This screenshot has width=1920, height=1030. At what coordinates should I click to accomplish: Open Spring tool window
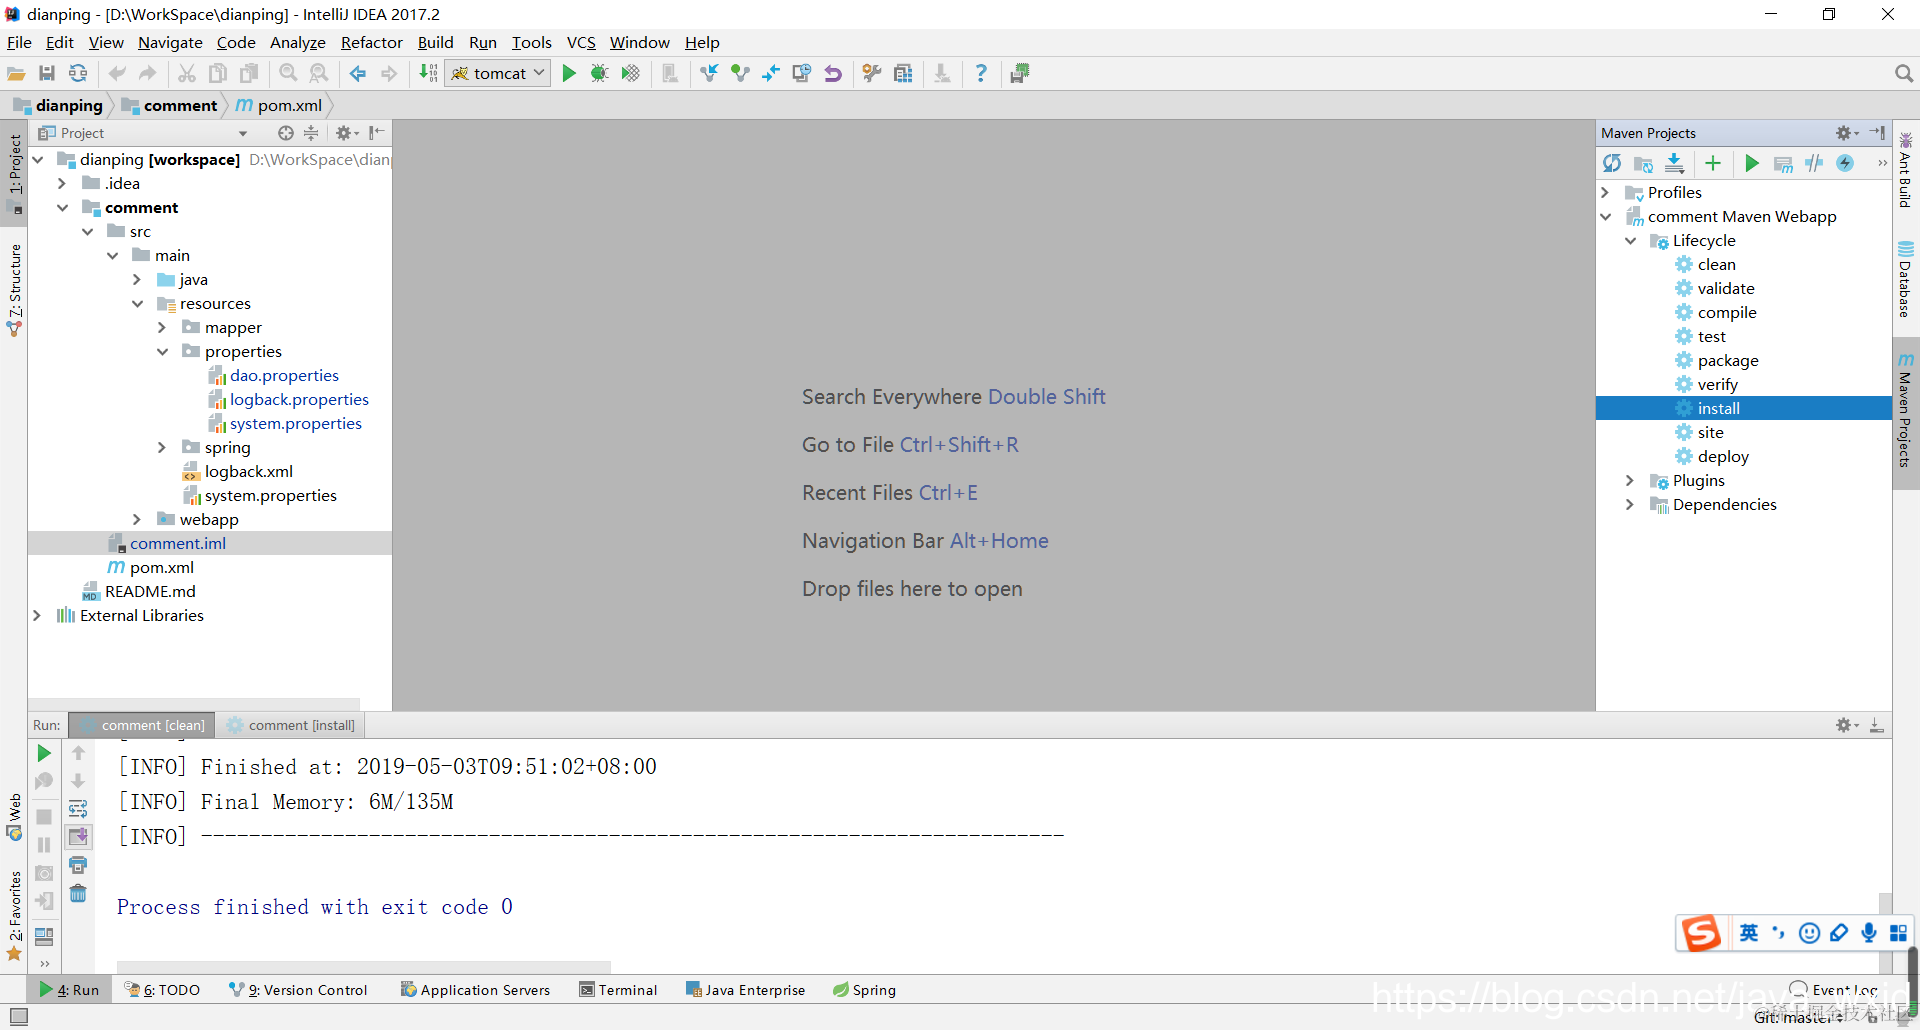coord(864,990)
